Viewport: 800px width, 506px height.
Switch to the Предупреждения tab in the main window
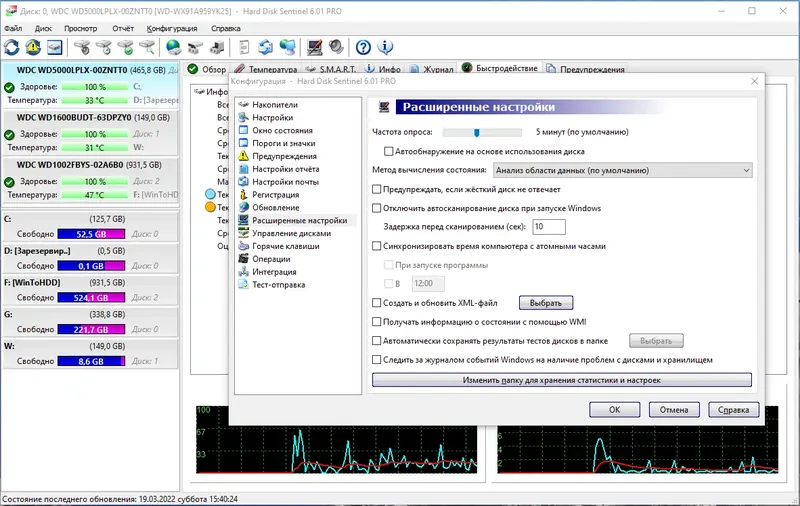point(586,69)
